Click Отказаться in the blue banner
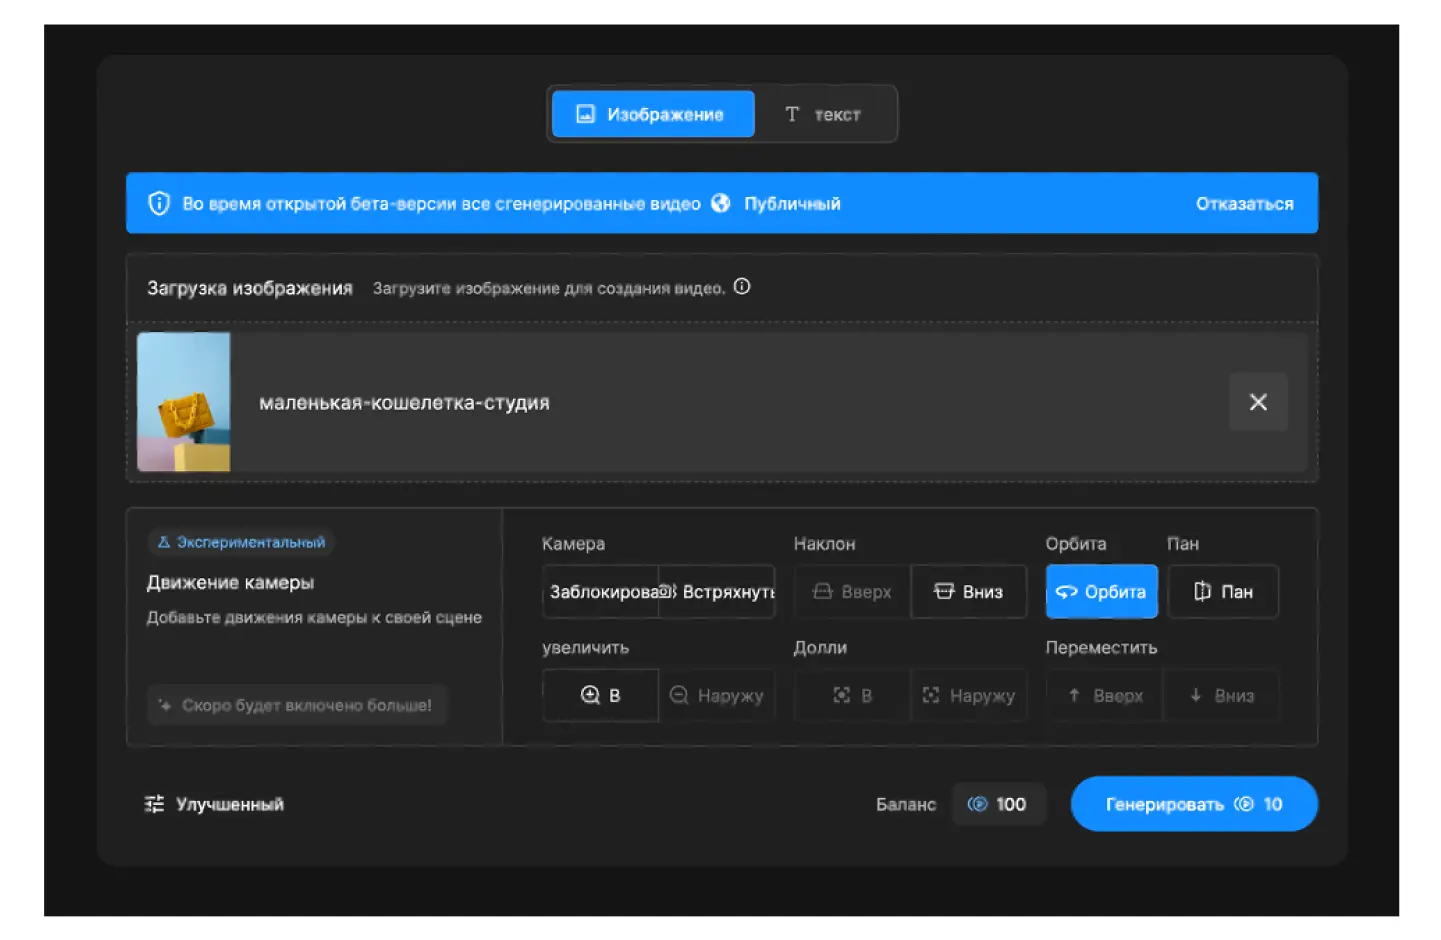This screenshot has height=940, width=1441. pos(1244,204)
